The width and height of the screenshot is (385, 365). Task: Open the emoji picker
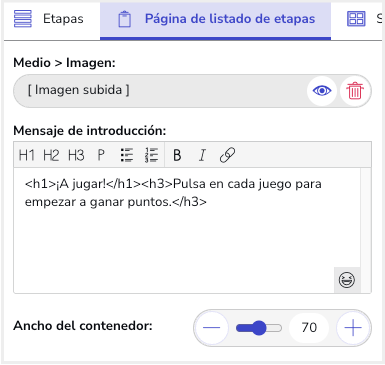click(347, 280)
